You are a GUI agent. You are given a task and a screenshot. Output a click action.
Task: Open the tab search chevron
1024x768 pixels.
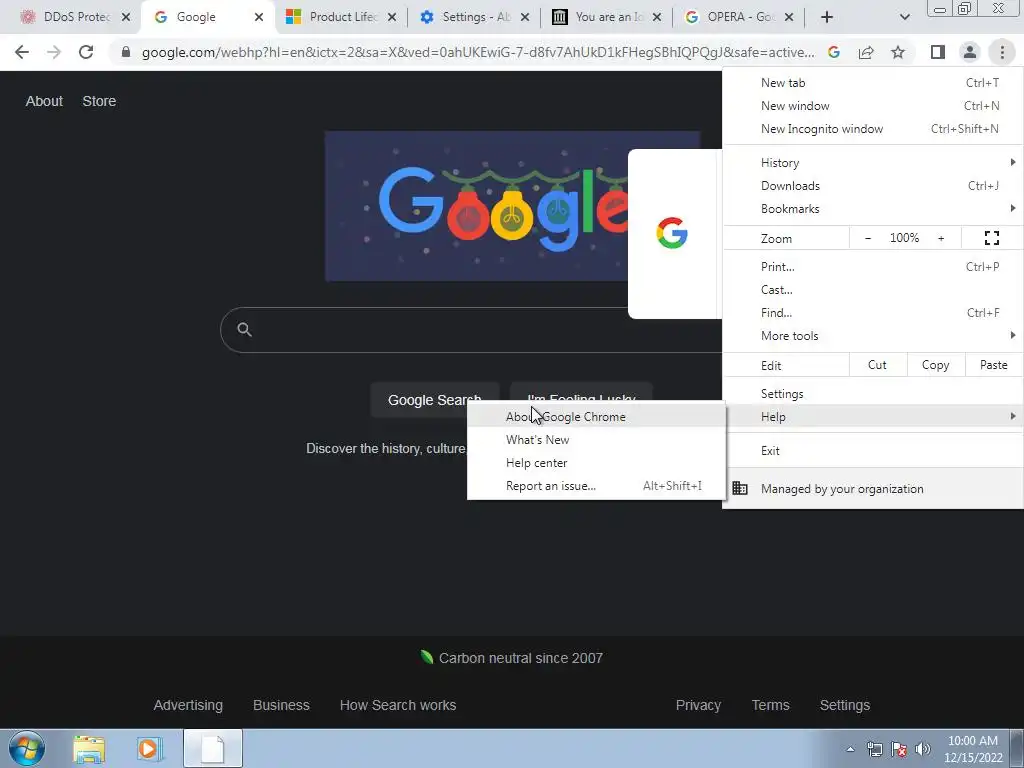click(x=904, y=17)
